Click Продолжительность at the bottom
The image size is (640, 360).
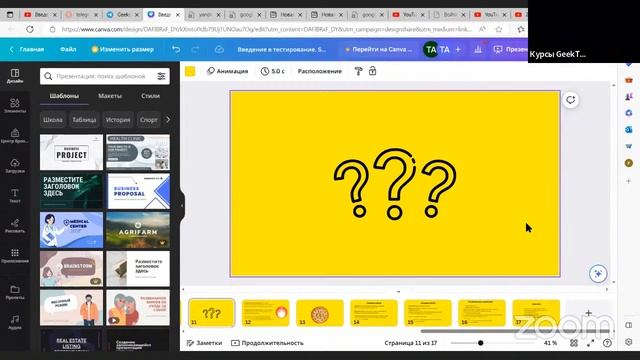267,343
